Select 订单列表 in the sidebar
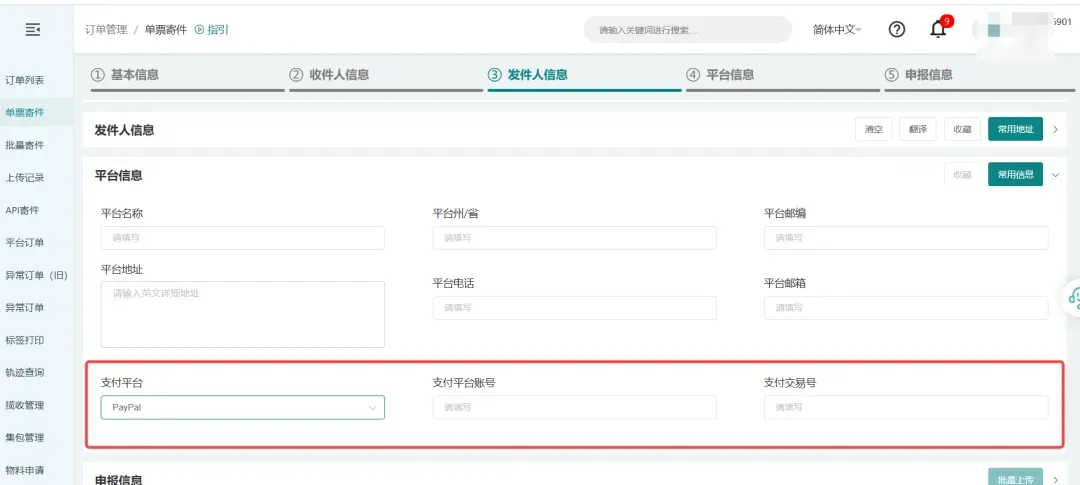This screenshot has height=485, width=1080. point(25,80)
